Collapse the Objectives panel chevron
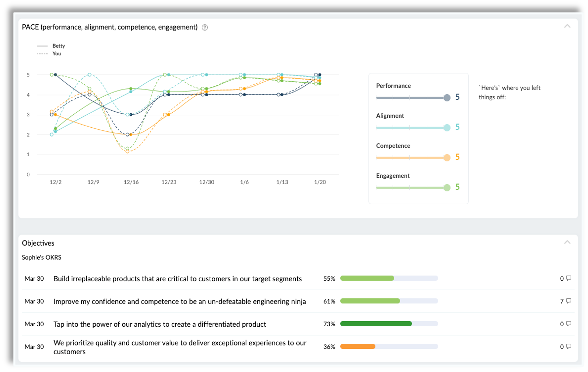This screenshot has width=588, height=372. click(x=567, y=242)
